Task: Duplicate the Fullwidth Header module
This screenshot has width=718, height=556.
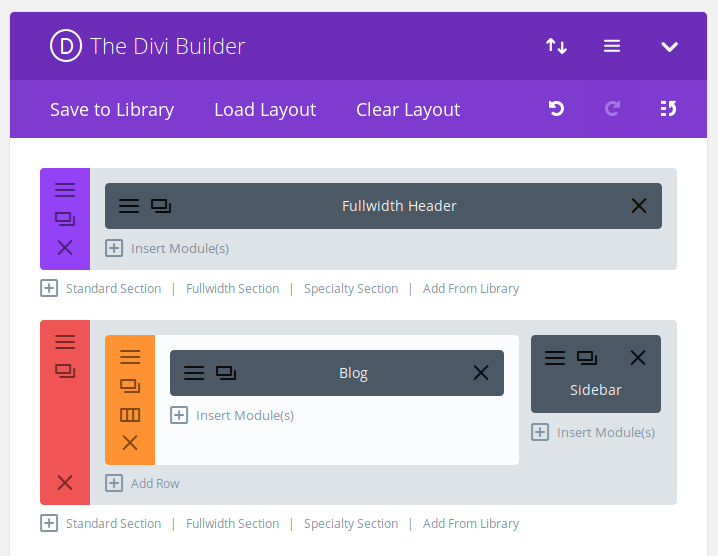Action: [161, 206]
